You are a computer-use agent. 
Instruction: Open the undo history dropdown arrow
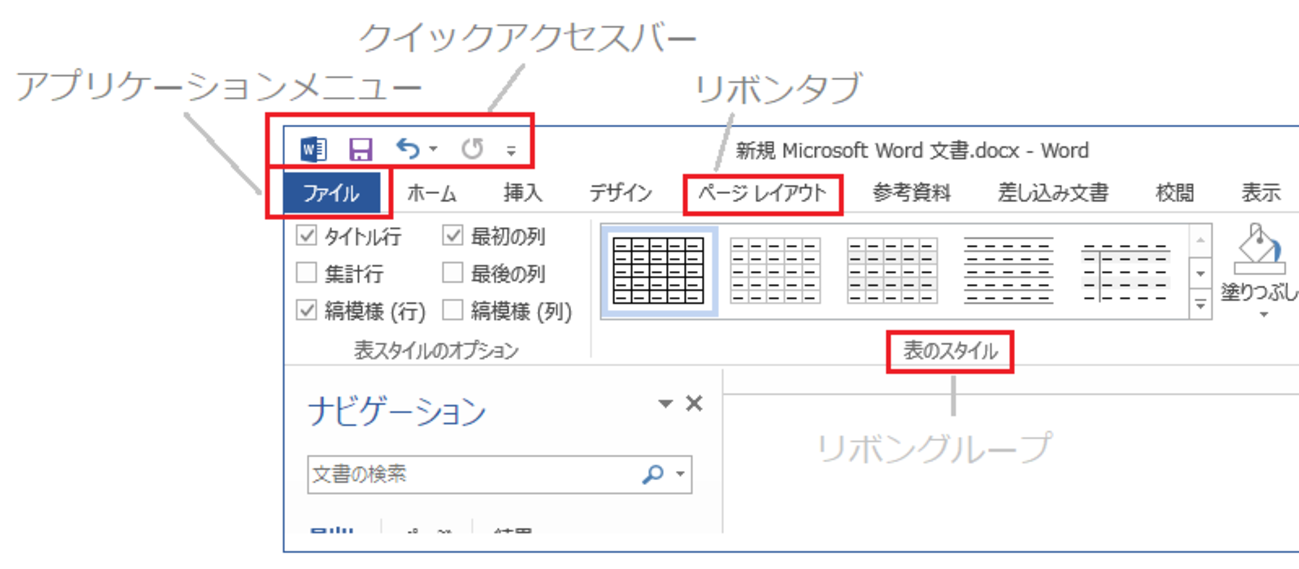pos(433,151)
